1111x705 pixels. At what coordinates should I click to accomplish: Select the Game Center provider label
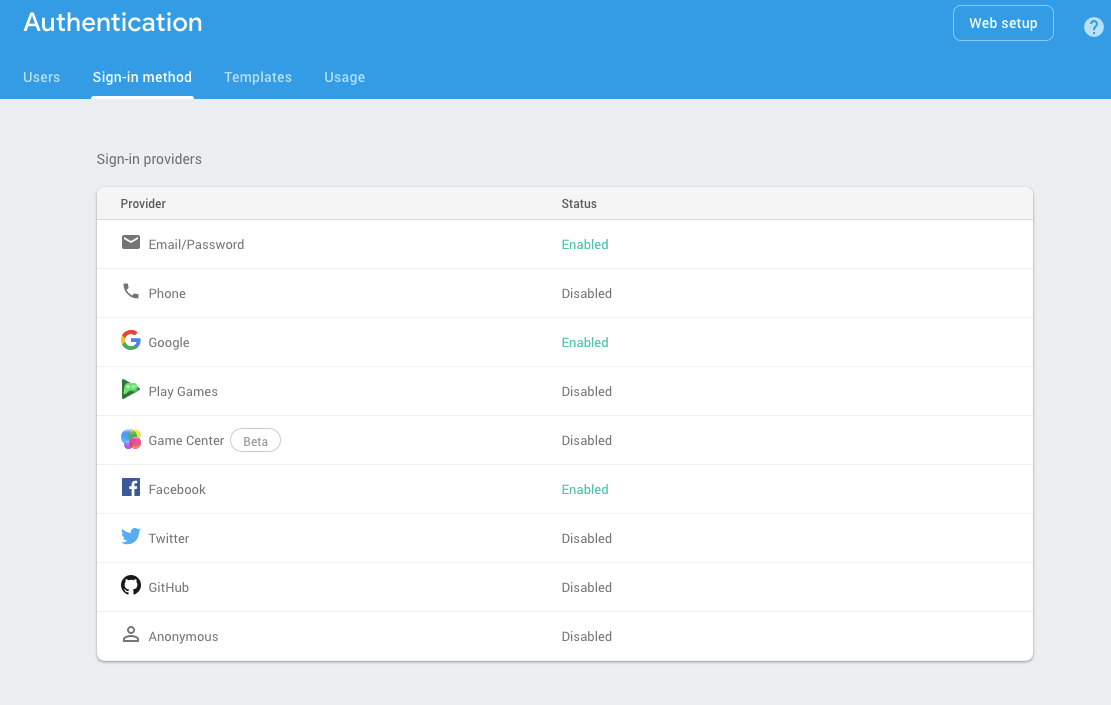coord(186,440)
